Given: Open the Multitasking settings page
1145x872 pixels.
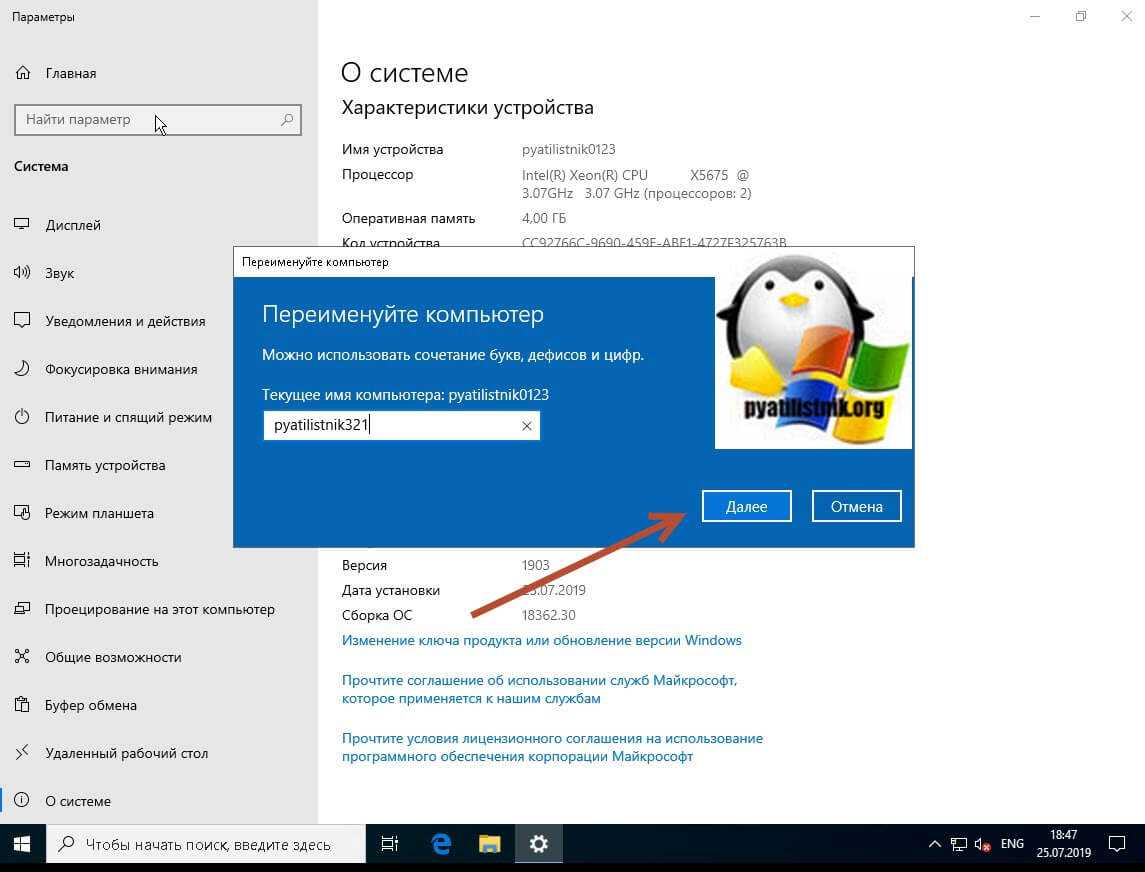Looking at the screenshot, I should 101,561.
